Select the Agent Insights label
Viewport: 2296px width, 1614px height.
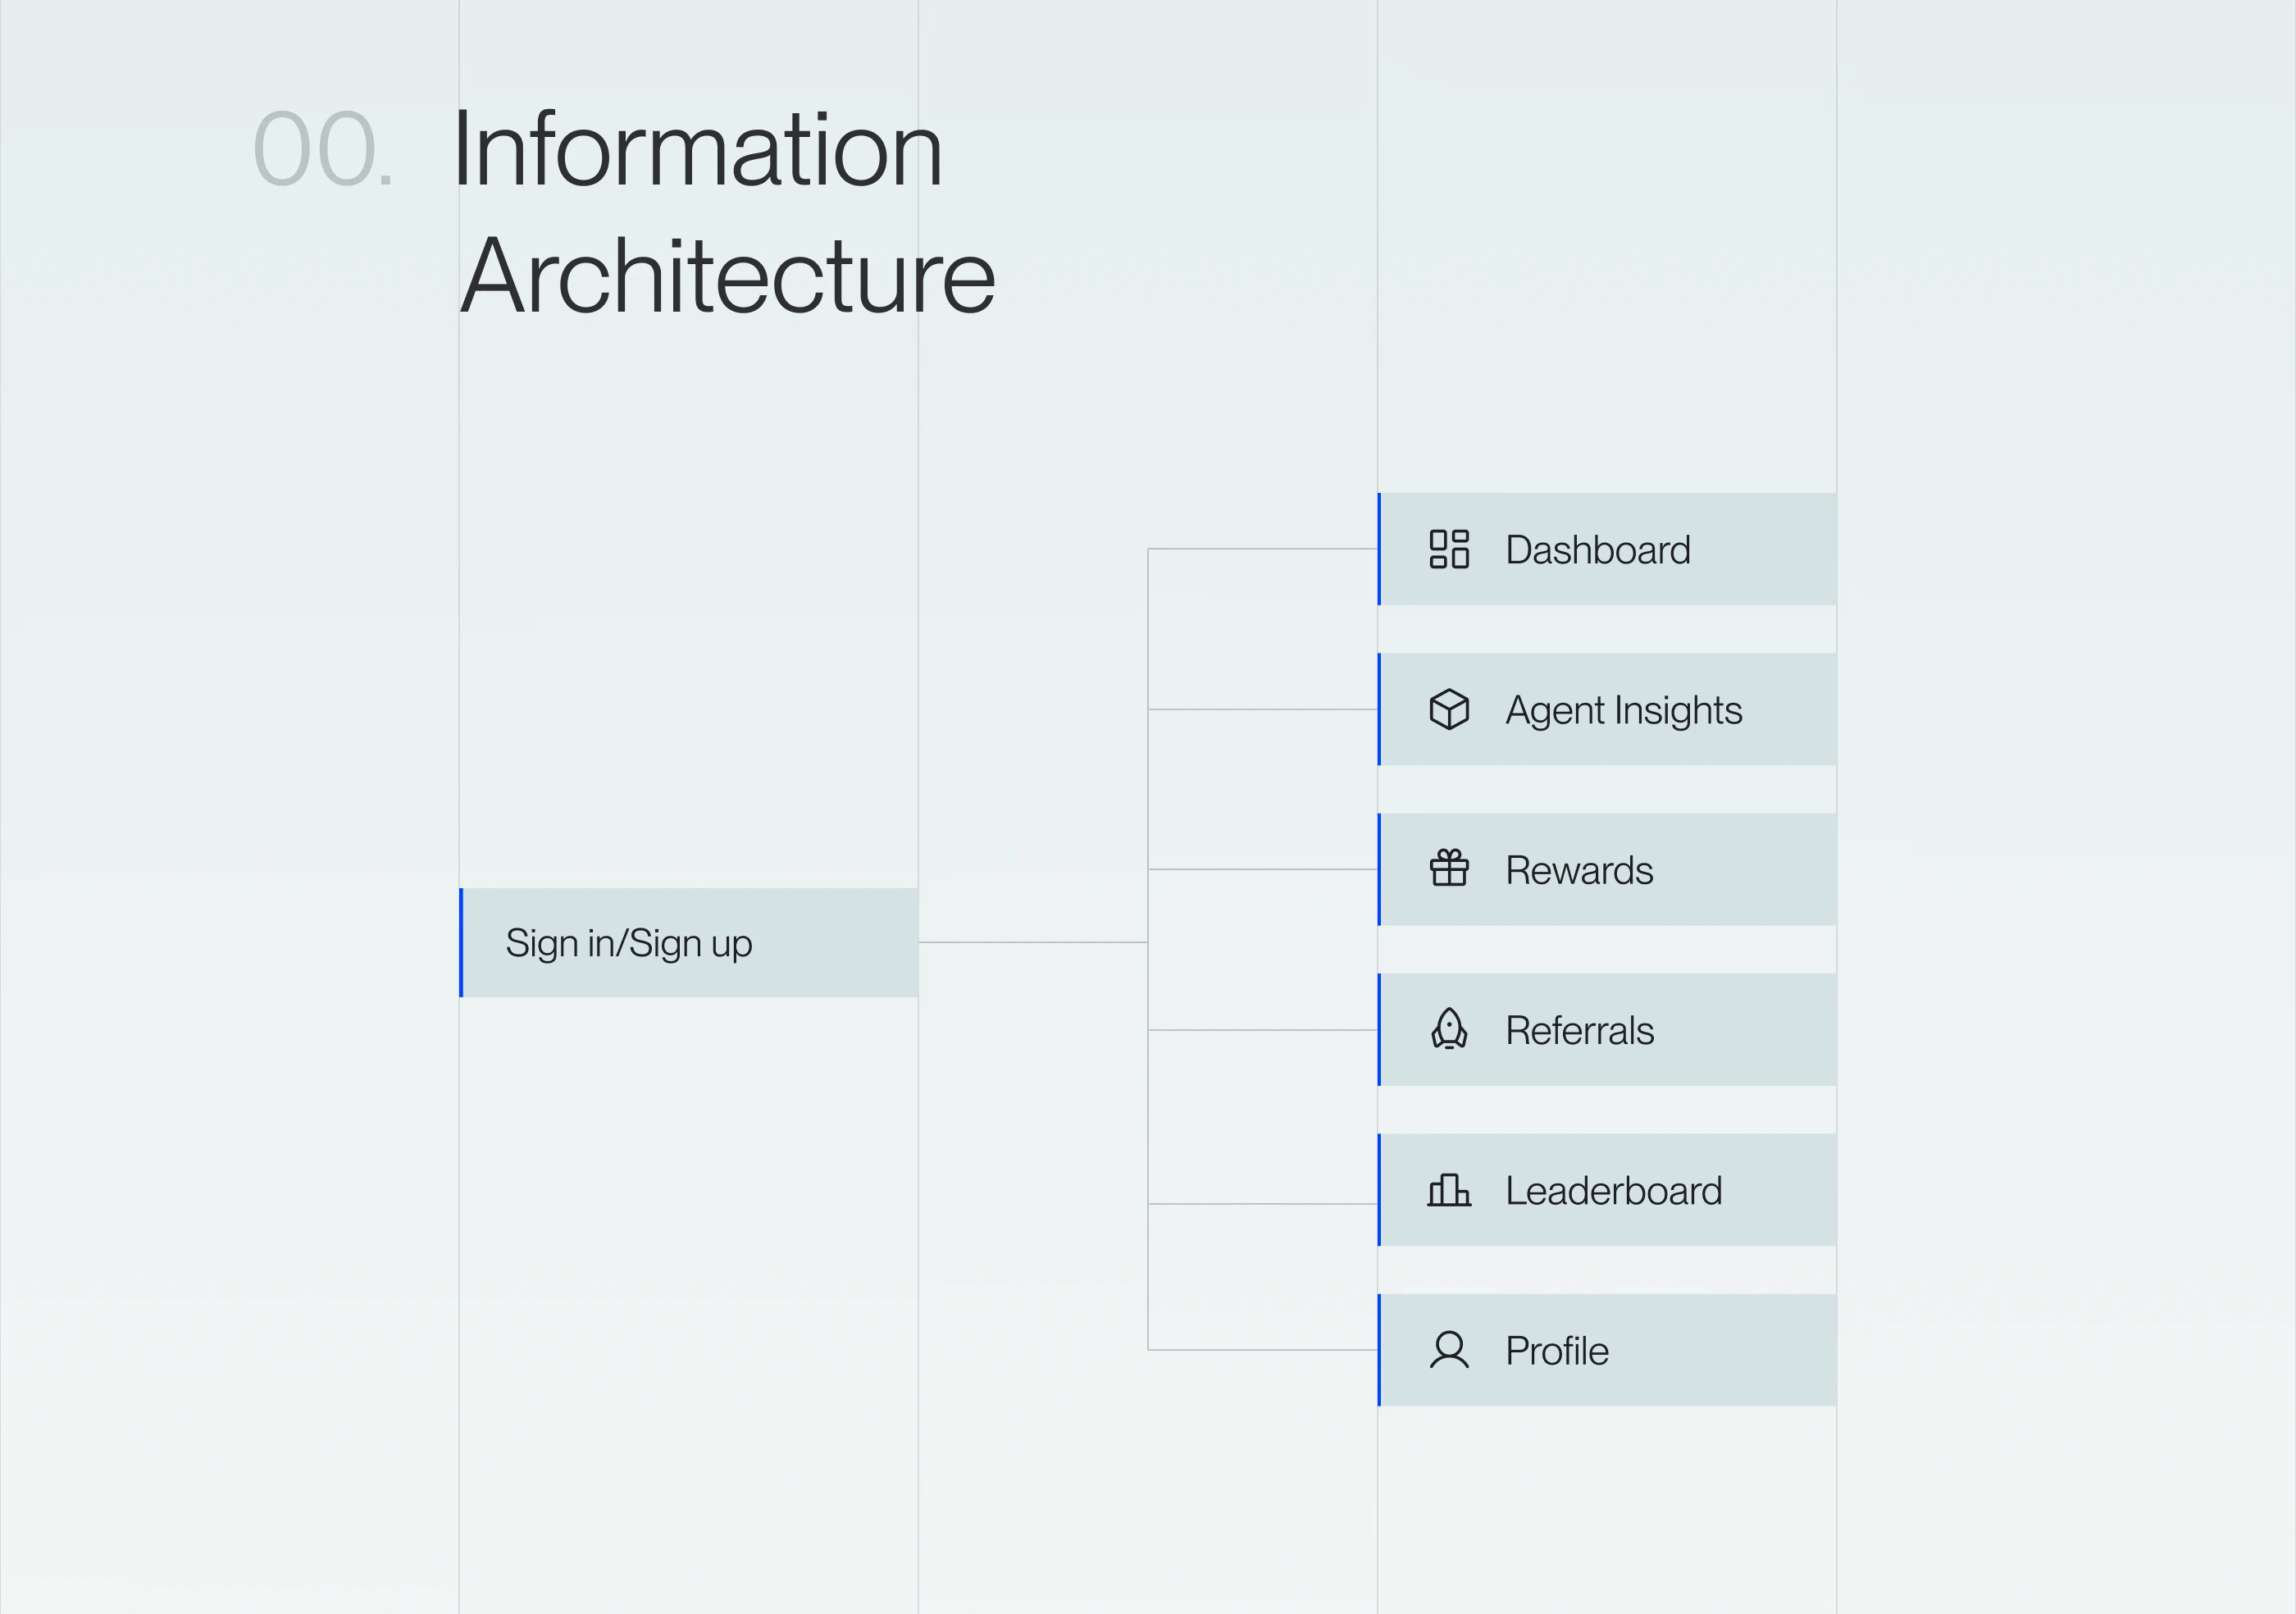(1623, 710)
